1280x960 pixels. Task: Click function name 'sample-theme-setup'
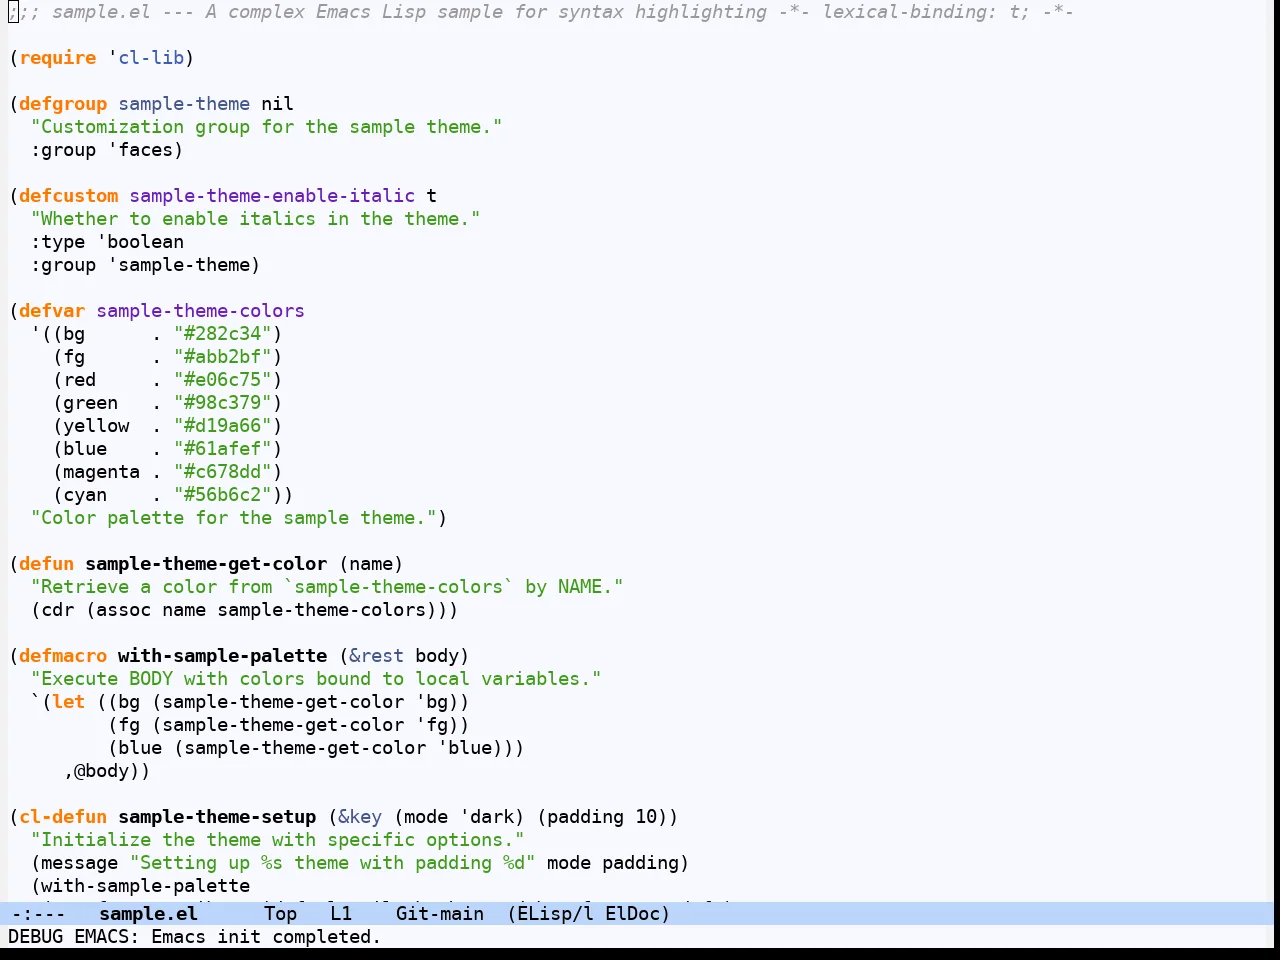point(217,817)
